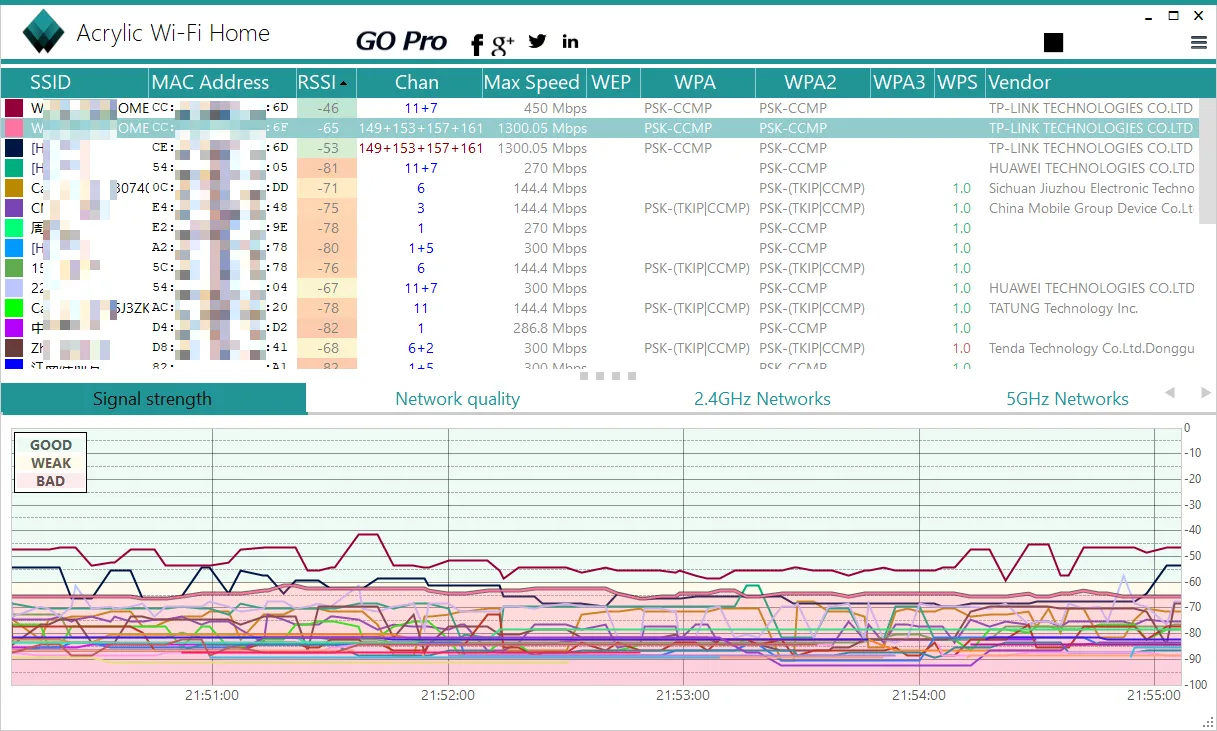1217x731 pixels.
Task: Click the brown swatch on the -68 row
Action: tap(13, 348)
